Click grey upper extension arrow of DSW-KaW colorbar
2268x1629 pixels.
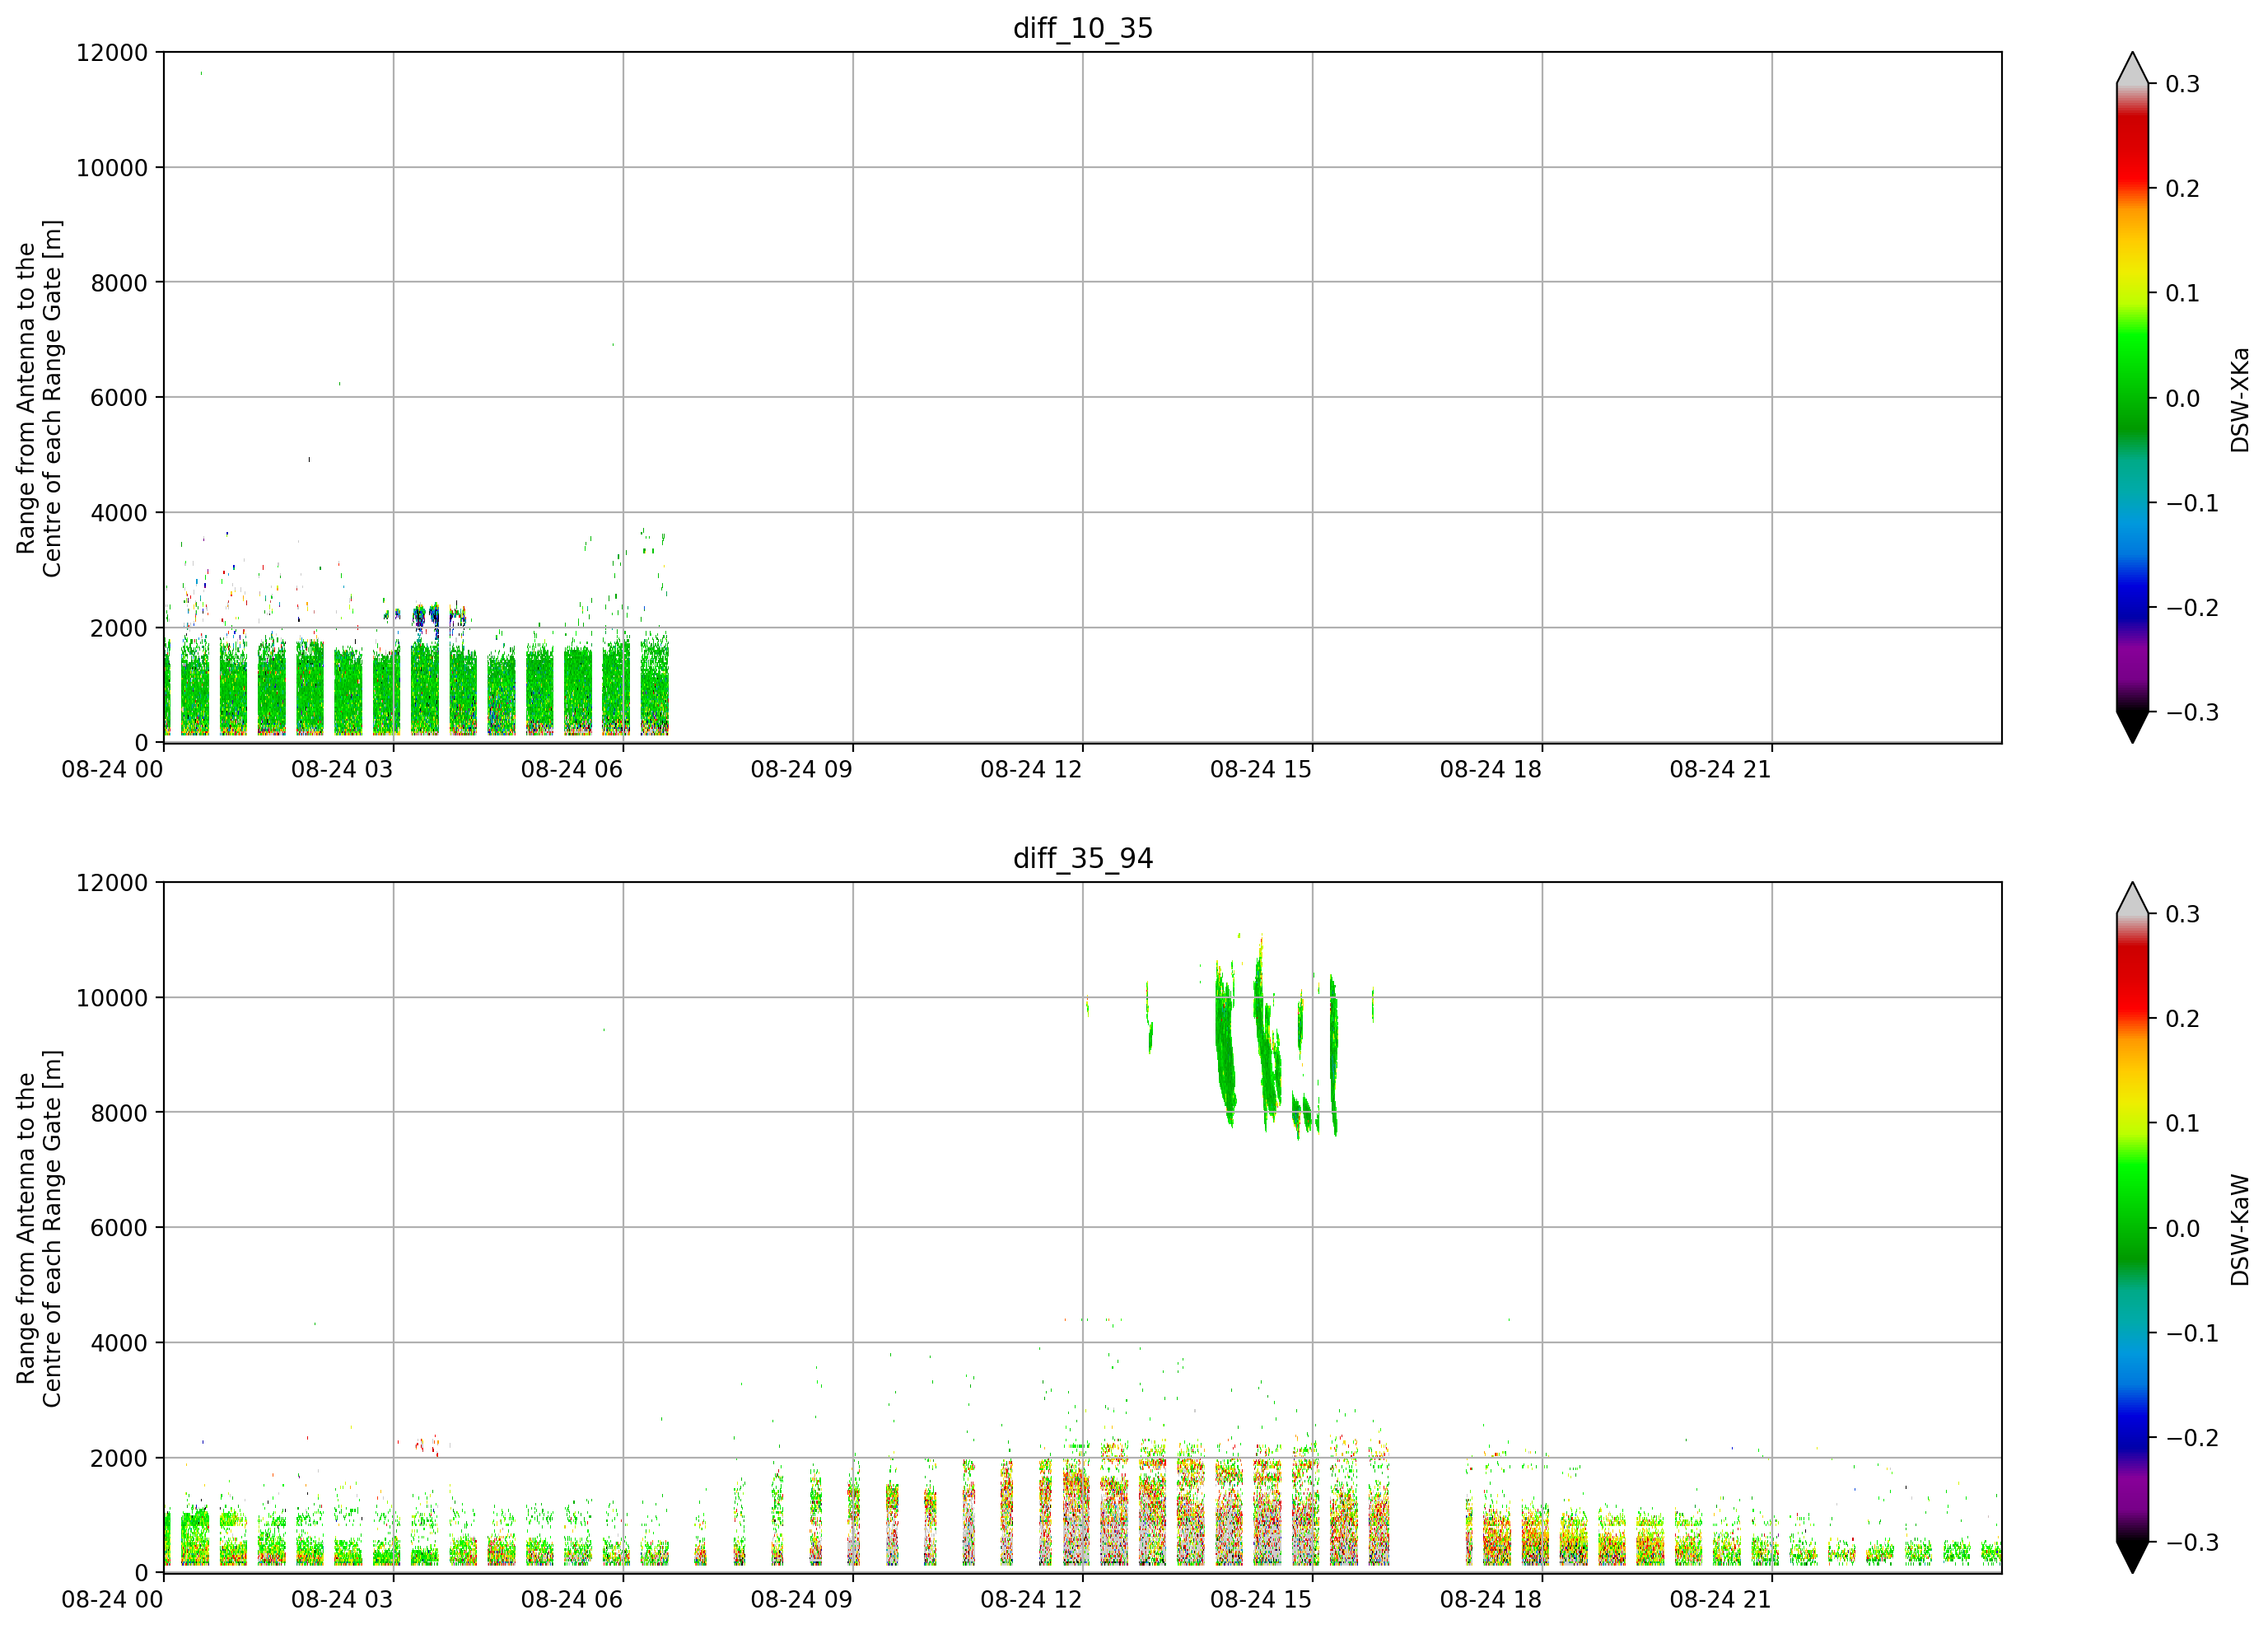click(2132, 898)
